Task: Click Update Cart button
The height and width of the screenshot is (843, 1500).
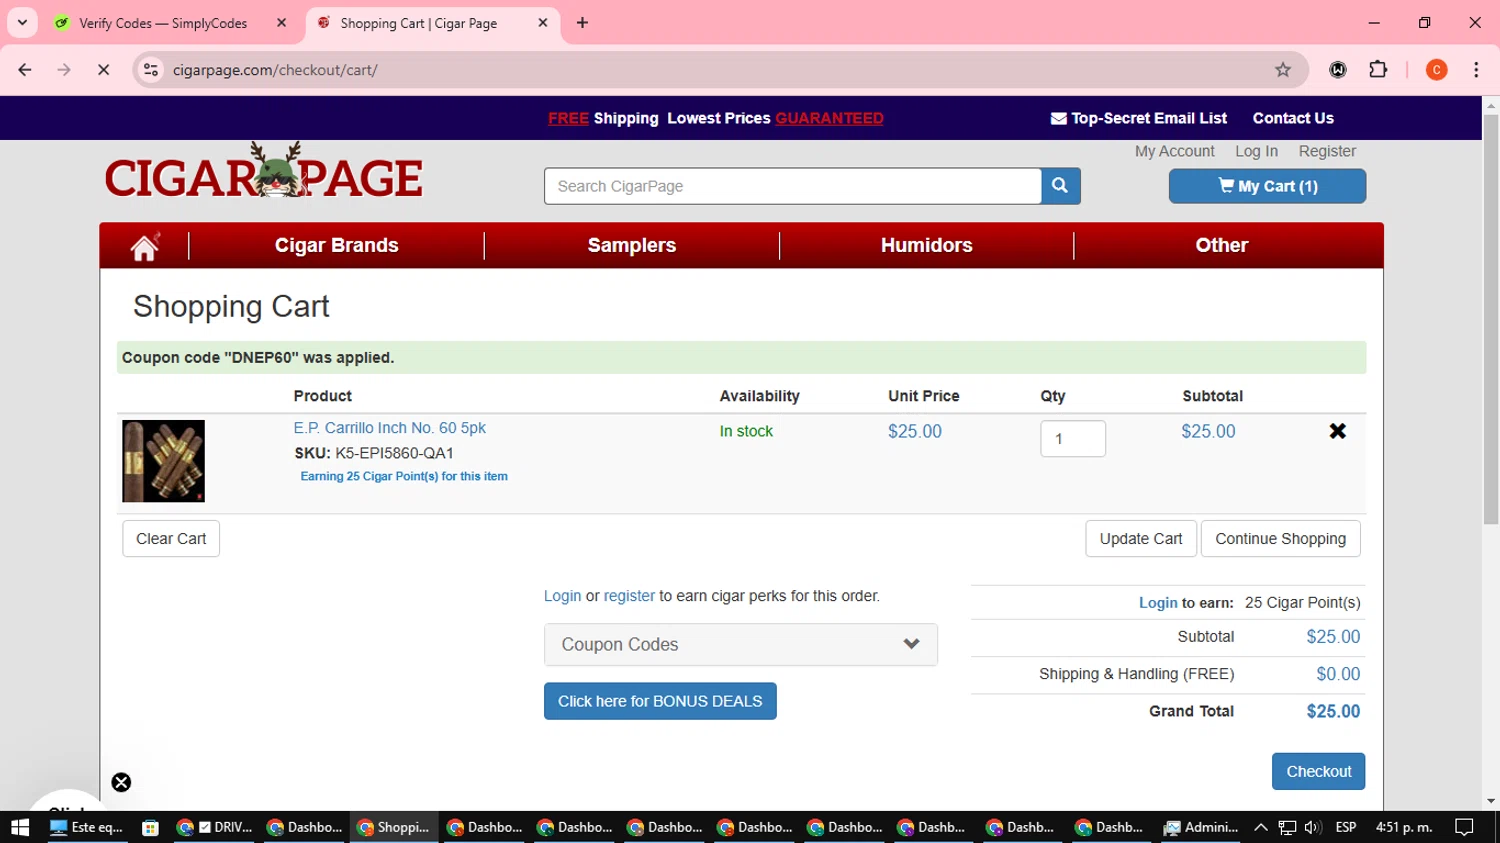Action: click(x=1141, y=539)
